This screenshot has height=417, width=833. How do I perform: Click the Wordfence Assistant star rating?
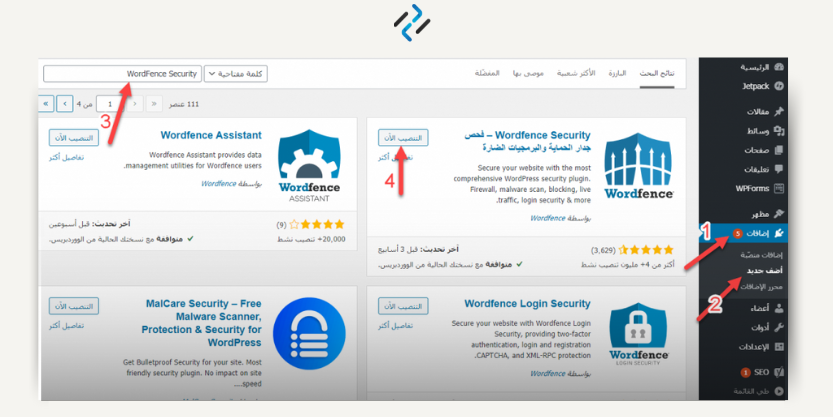[317, 225]
